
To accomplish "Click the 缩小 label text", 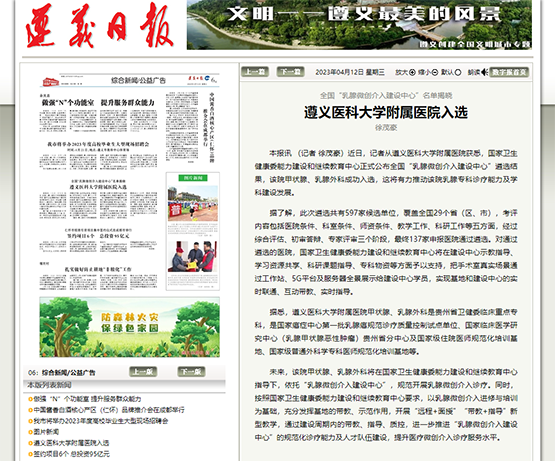I will point(424,72).
